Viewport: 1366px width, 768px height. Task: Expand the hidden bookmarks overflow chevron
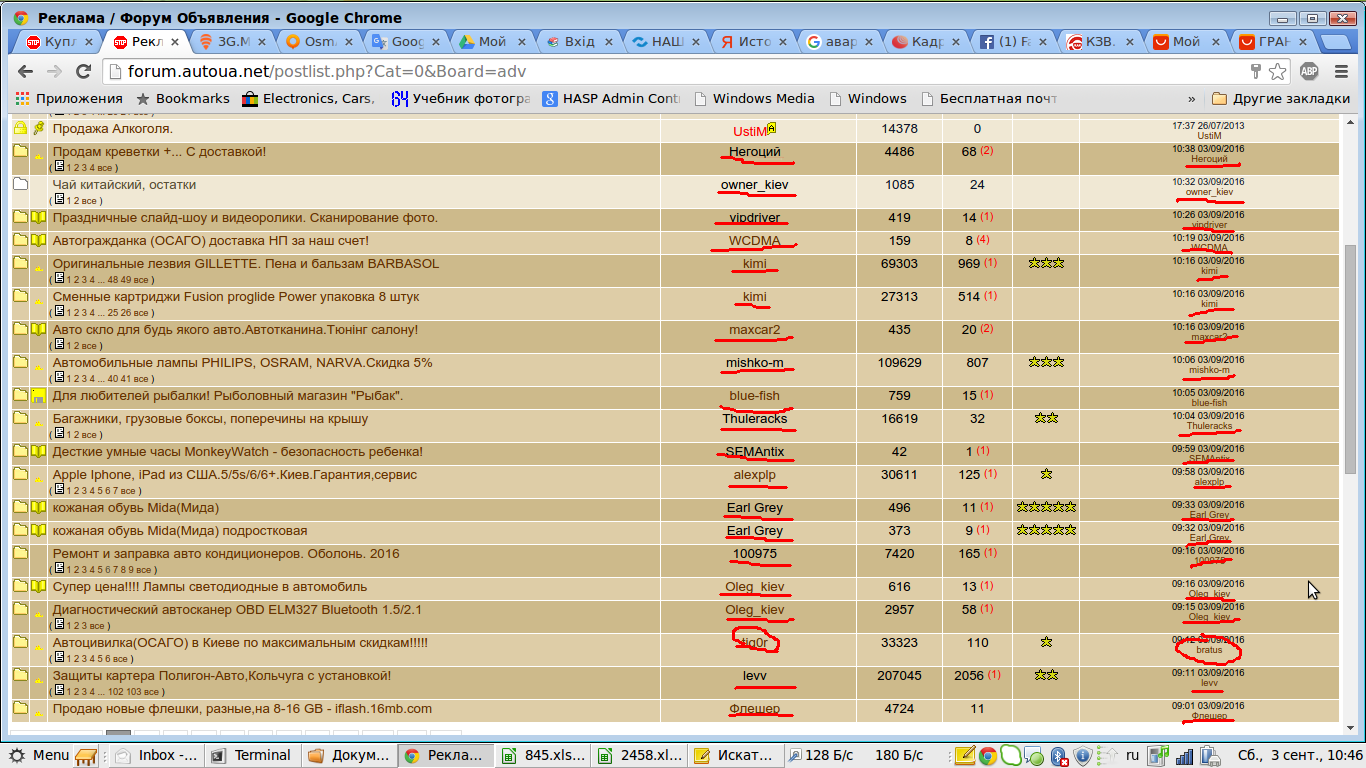[1191, 99]
